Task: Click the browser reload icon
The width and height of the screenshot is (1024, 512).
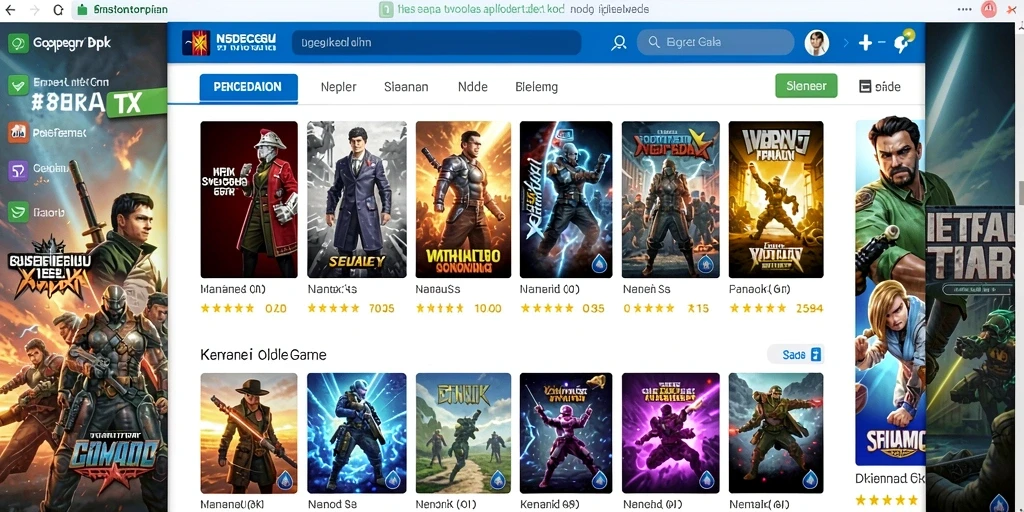Action: tap(58, 10)
